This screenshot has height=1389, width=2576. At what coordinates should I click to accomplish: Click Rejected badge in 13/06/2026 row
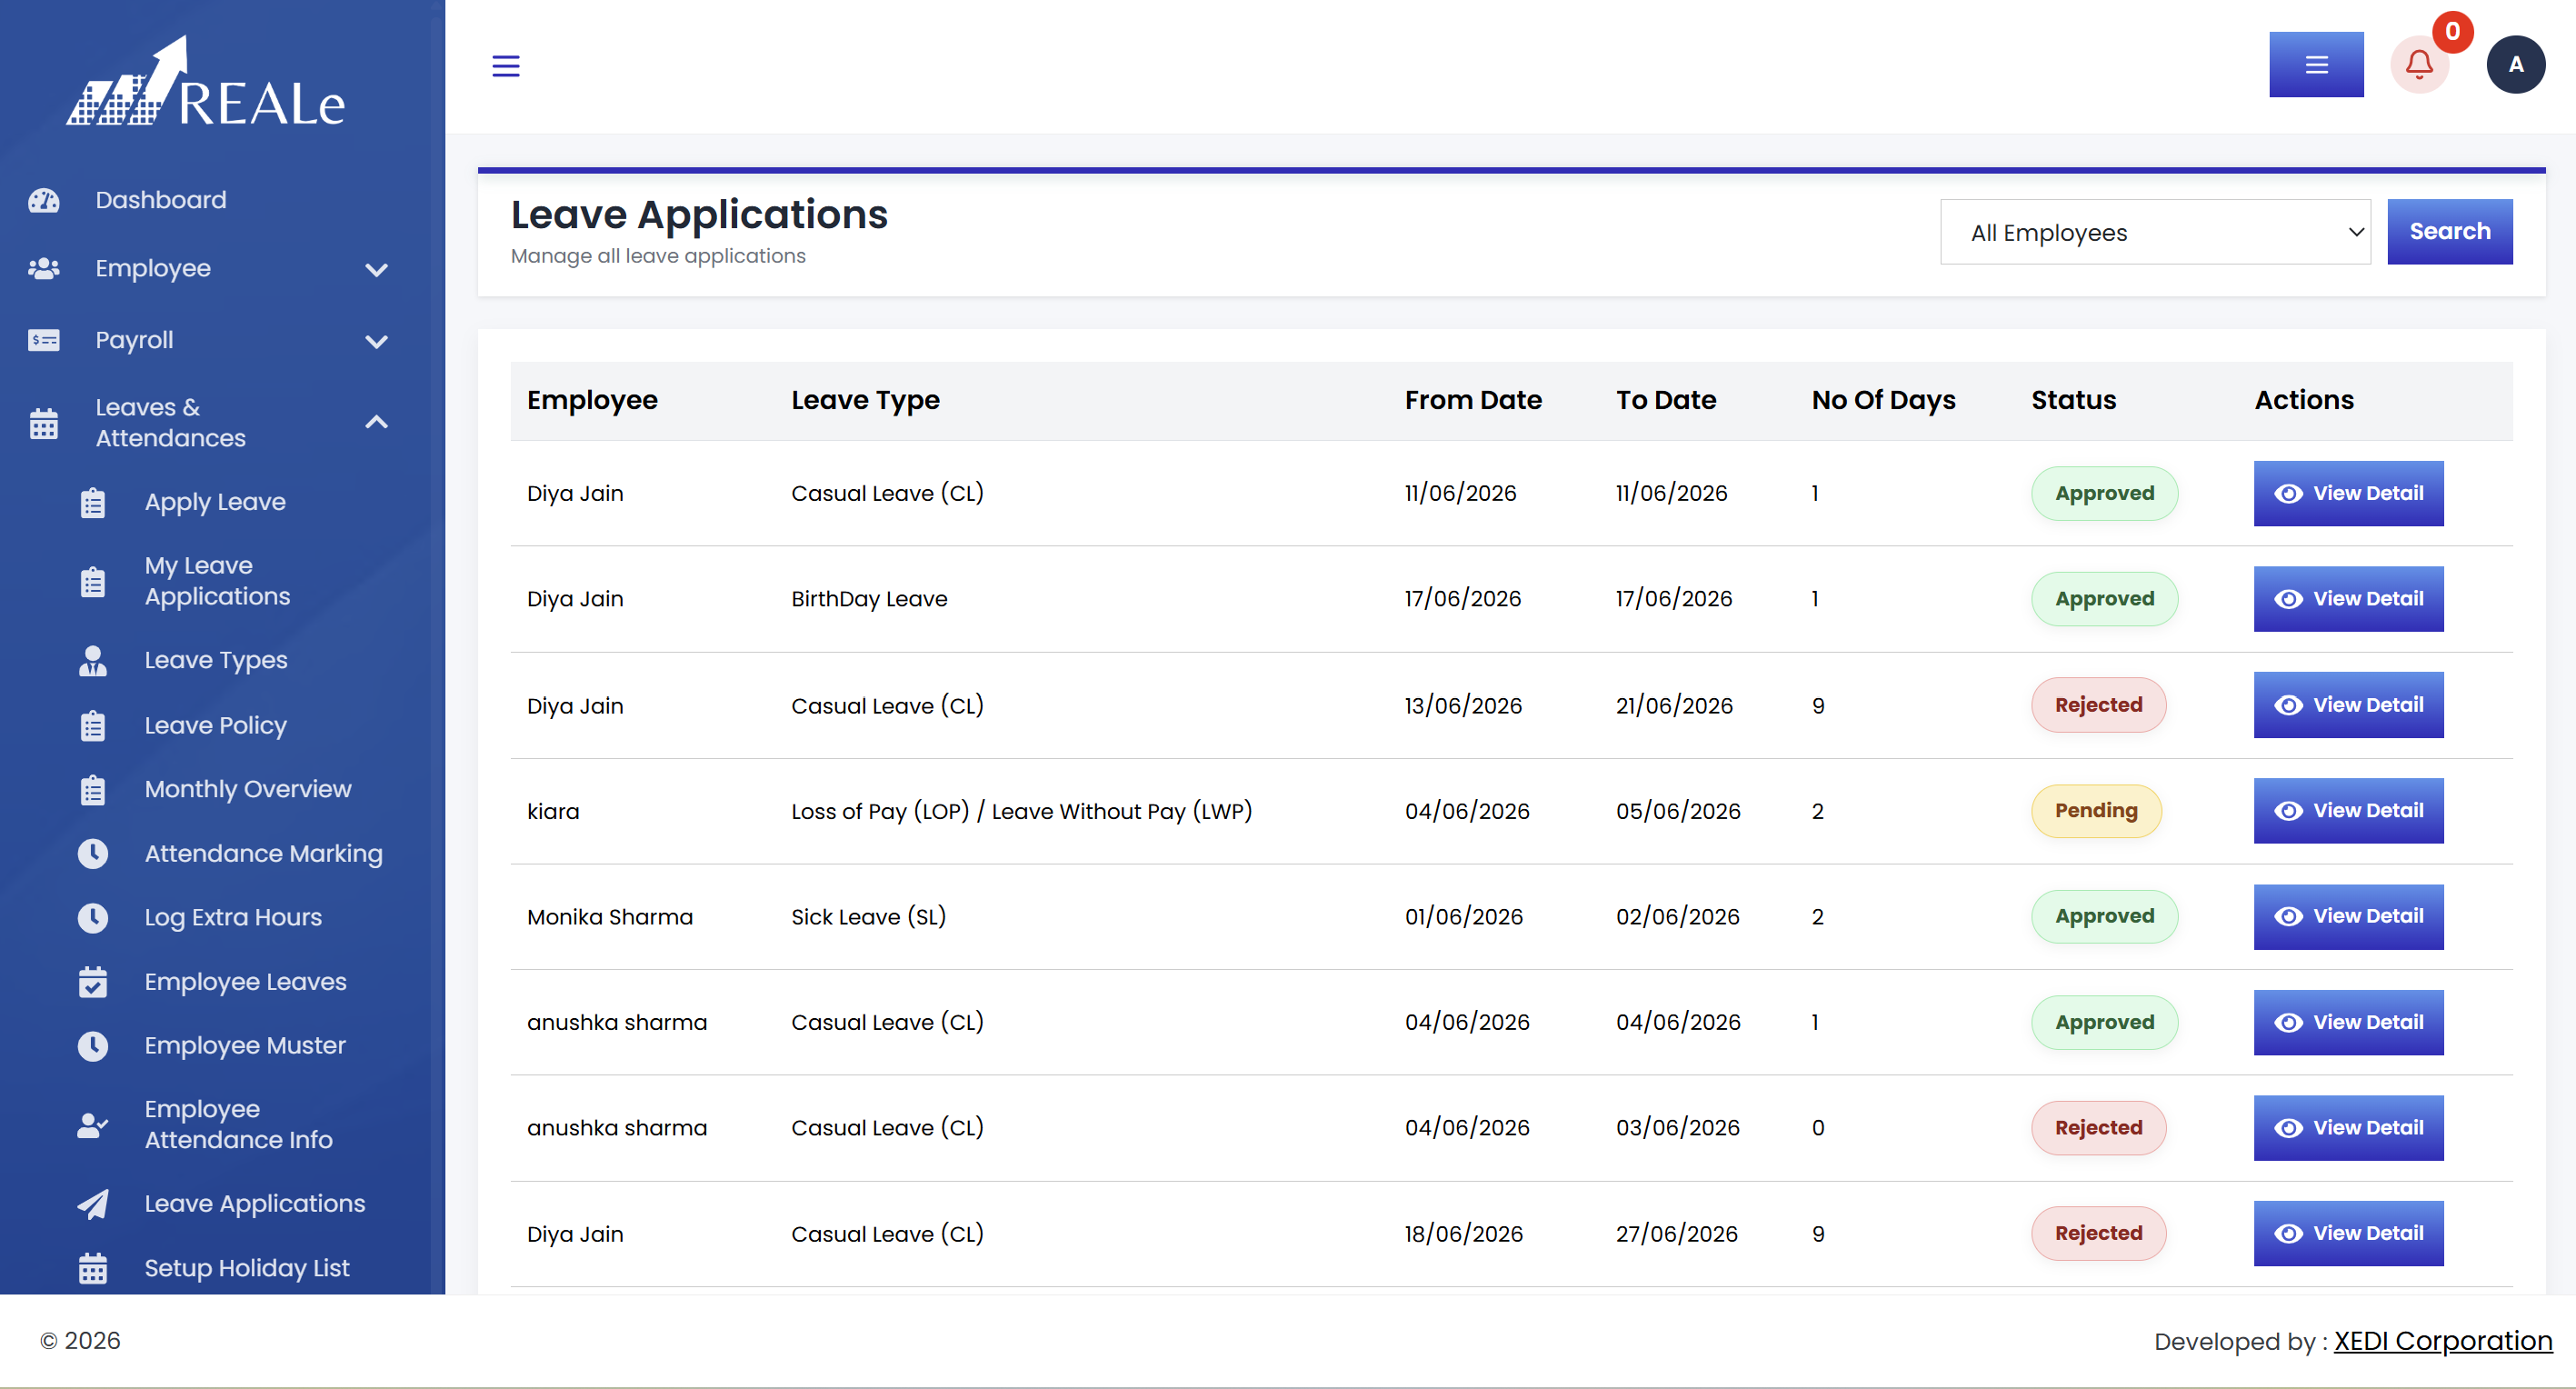click(x=2098, y=705)
